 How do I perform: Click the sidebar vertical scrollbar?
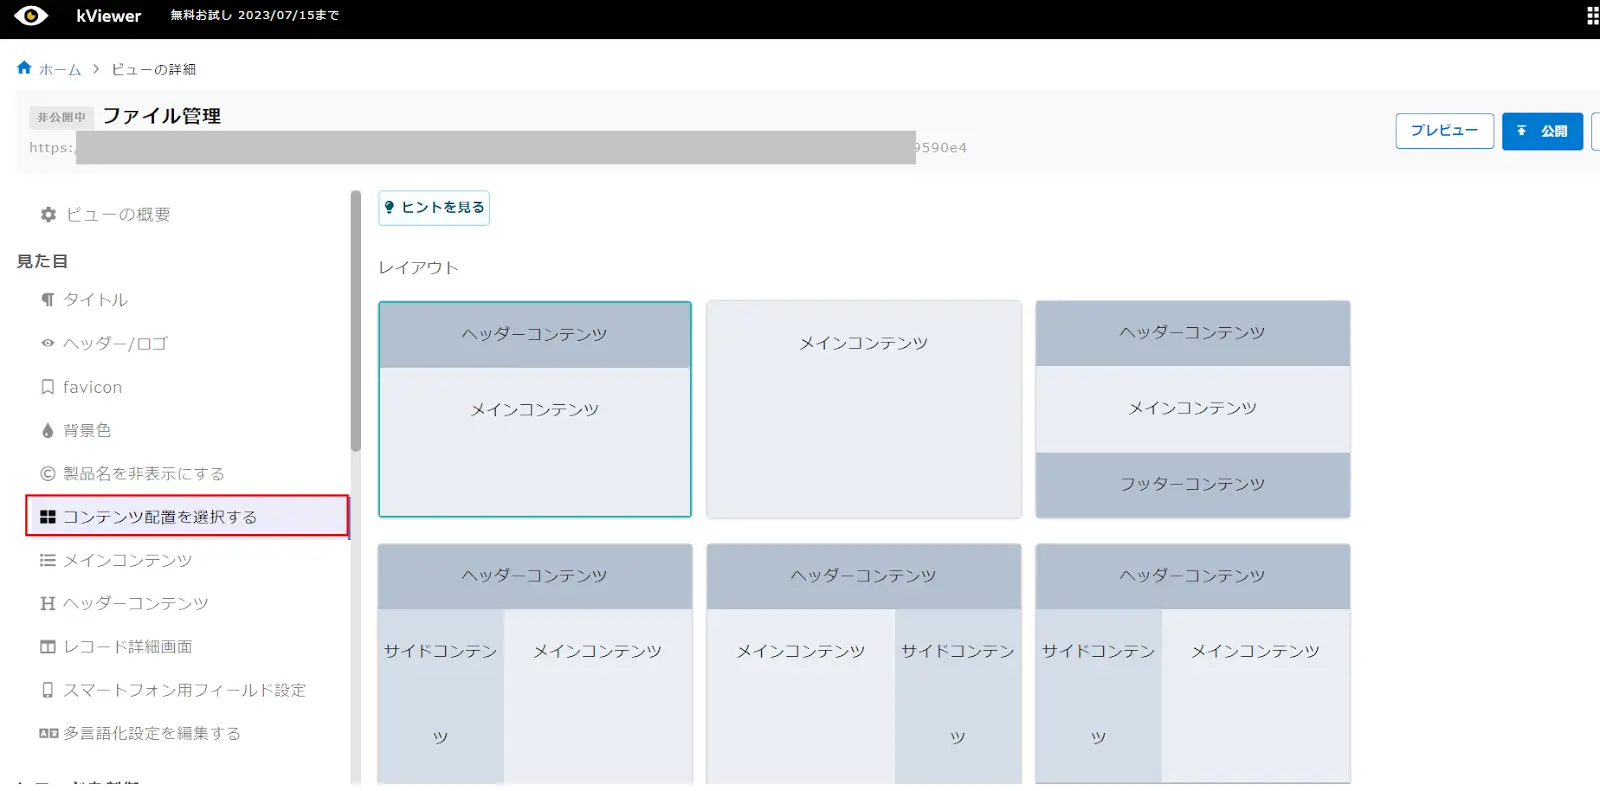[x=355, y=320]
